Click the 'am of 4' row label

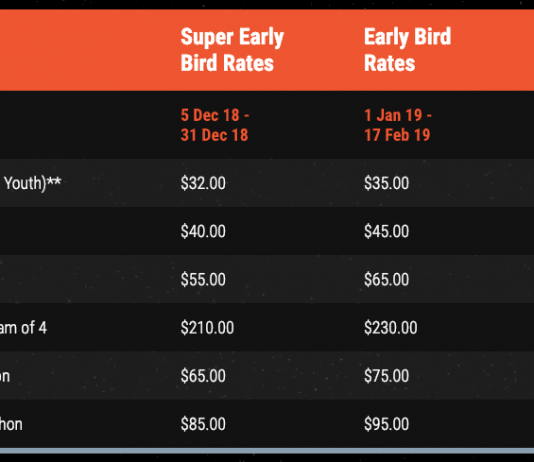click(23, 328)
